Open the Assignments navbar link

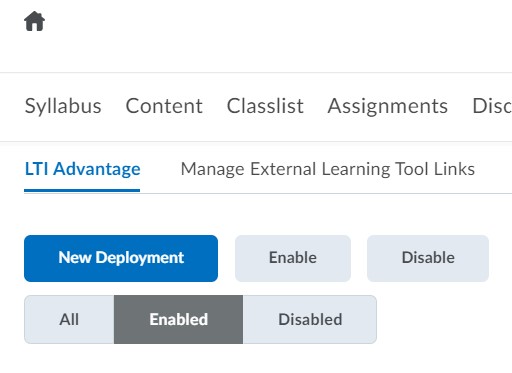pyautogui.click(x=388, y=106)
